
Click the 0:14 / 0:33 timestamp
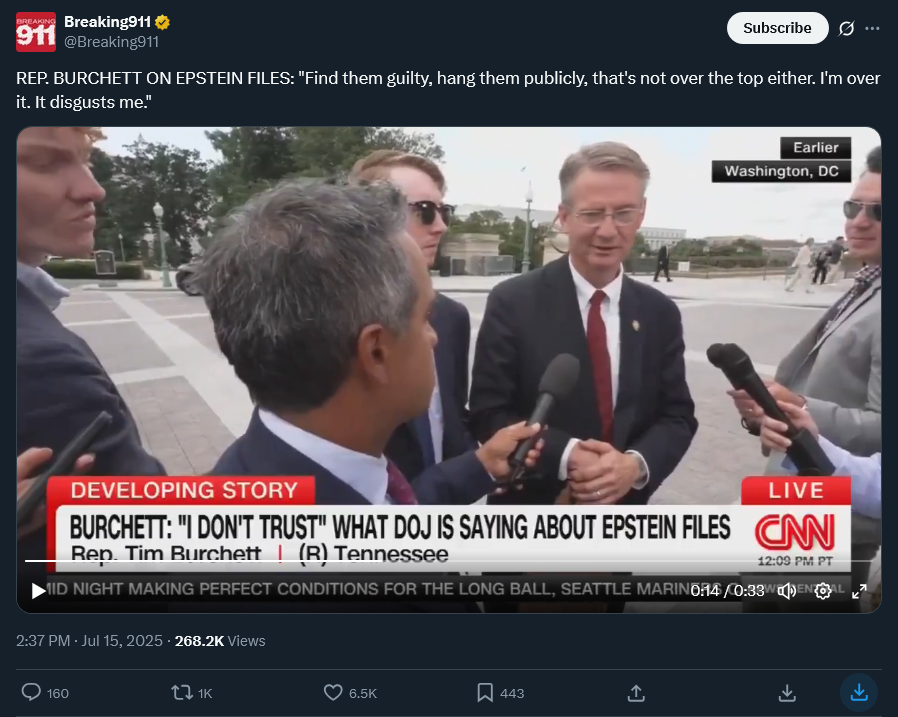[727, 590]
